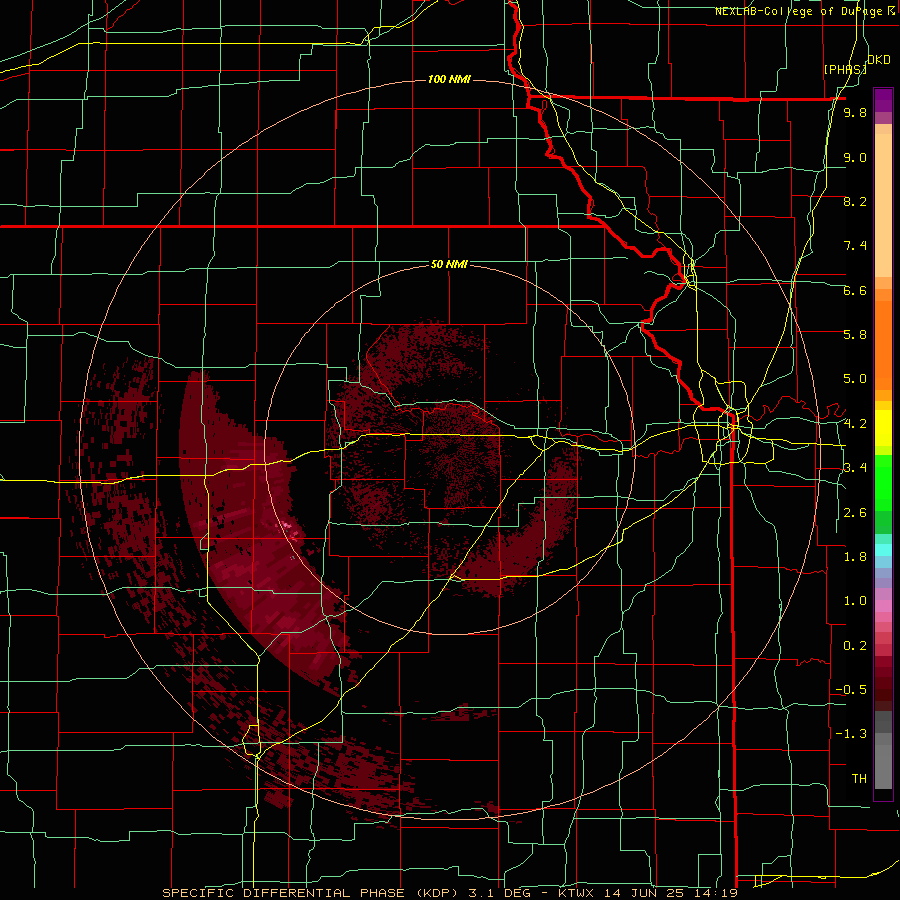The image size is (900, 900).
Task: Select the green band of the color bar
Action: pyautogui.click(x=883, y=483)
